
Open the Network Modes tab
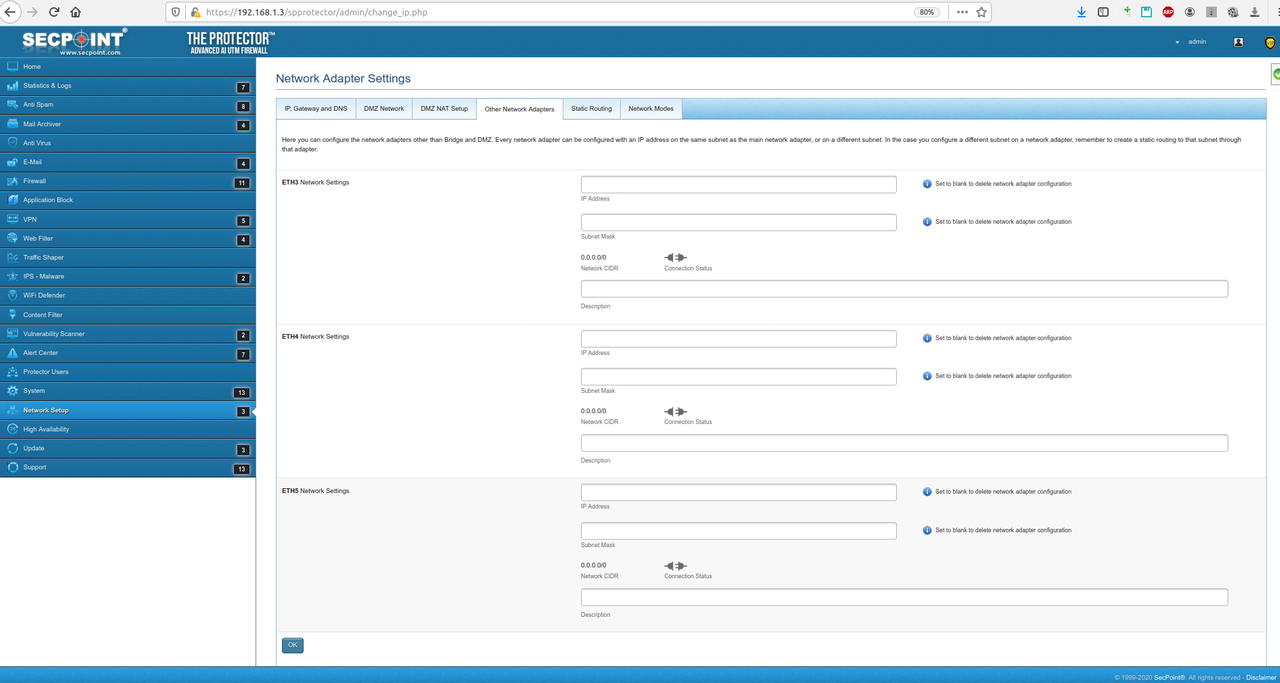tap(651, 108)
